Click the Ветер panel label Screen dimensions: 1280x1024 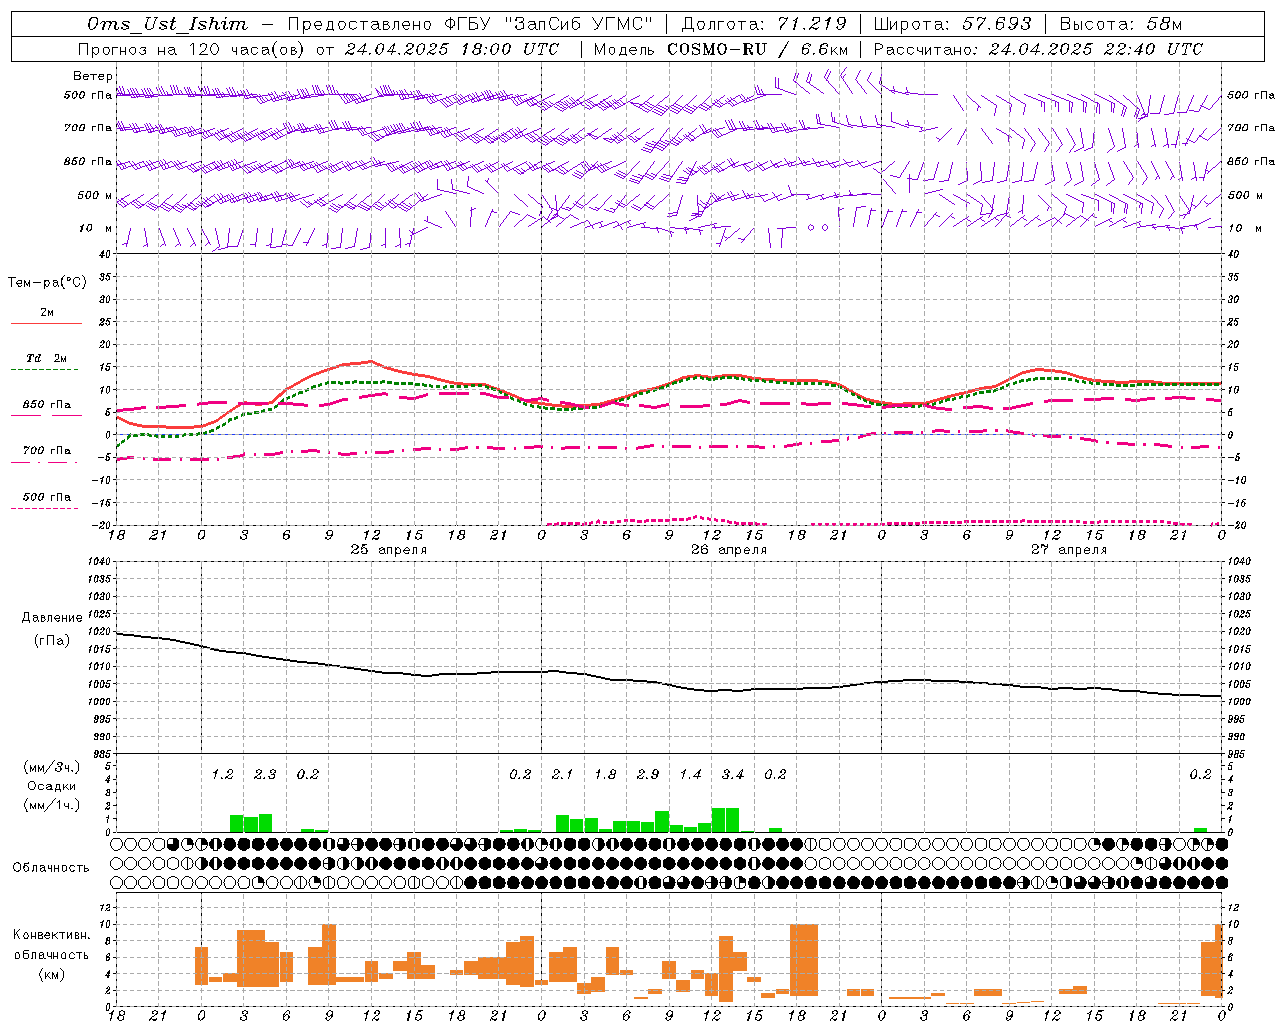[x=92, y=76]
